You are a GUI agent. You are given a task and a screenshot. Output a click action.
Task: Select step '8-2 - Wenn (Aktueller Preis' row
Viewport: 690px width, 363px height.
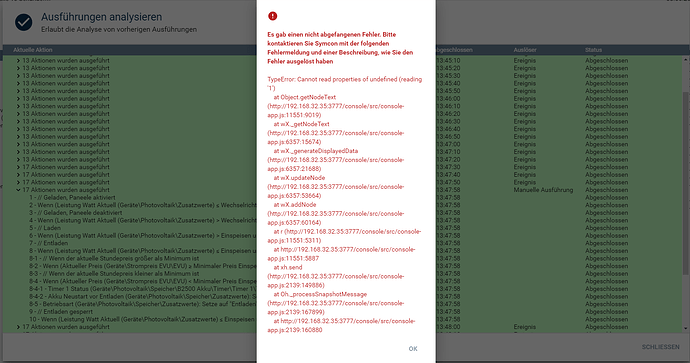tap(143, 266)
